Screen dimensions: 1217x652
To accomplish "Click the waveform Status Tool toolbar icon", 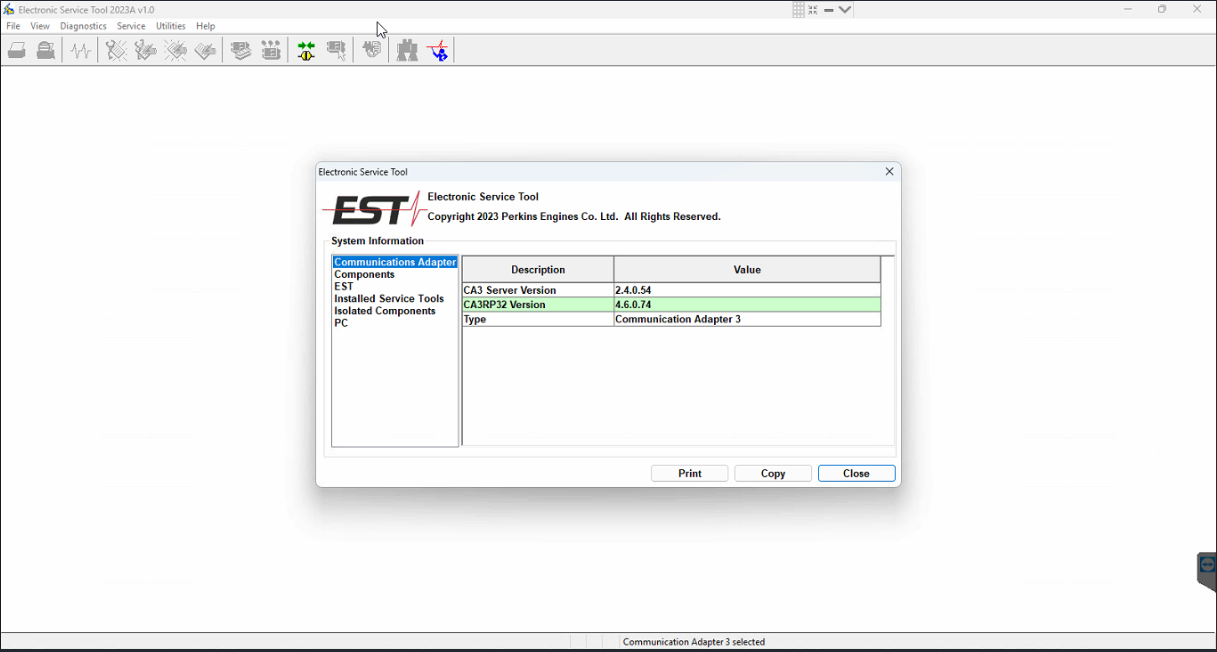I will pos(81,51).
